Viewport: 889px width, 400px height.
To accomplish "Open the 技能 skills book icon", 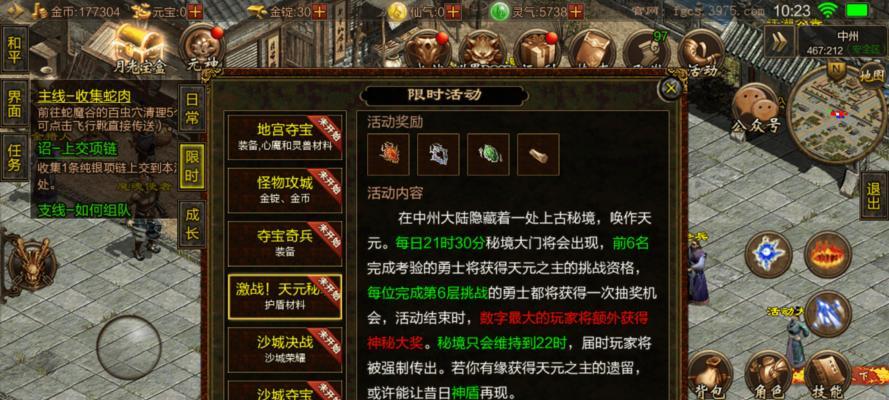I will click(827, 374).
